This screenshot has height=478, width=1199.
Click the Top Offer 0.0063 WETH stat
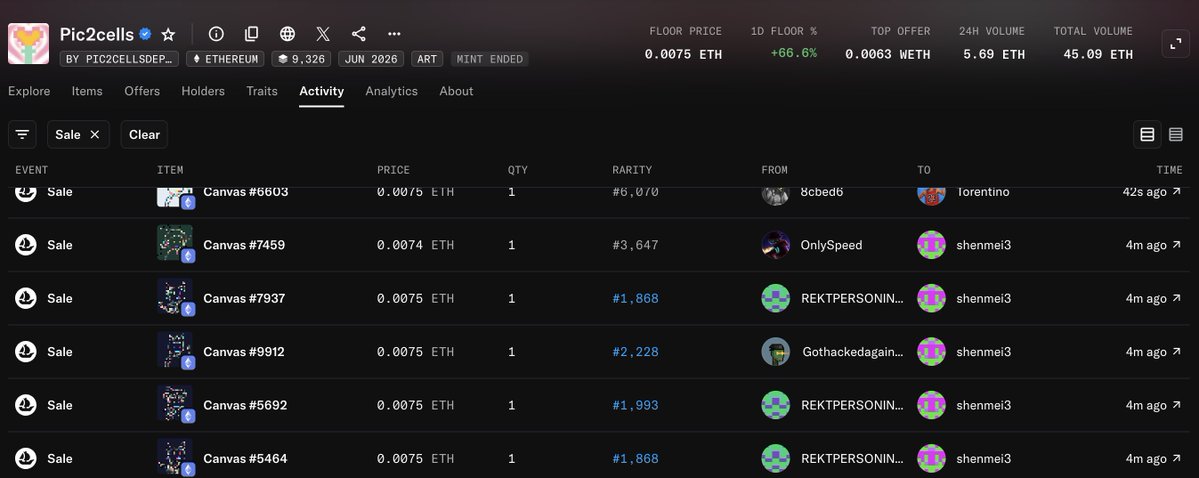pyautogui.click(x=888, y=54)
